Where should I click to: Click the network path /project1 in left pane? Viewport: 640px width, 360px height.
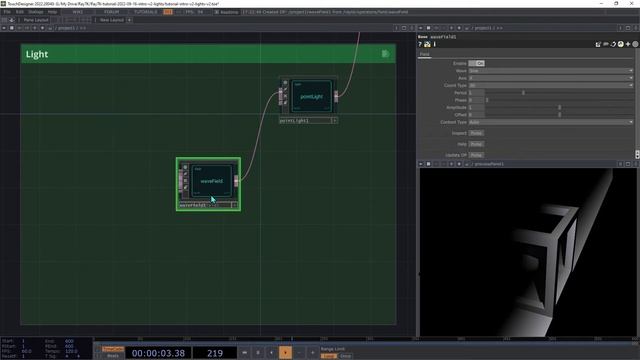point(67,28)
